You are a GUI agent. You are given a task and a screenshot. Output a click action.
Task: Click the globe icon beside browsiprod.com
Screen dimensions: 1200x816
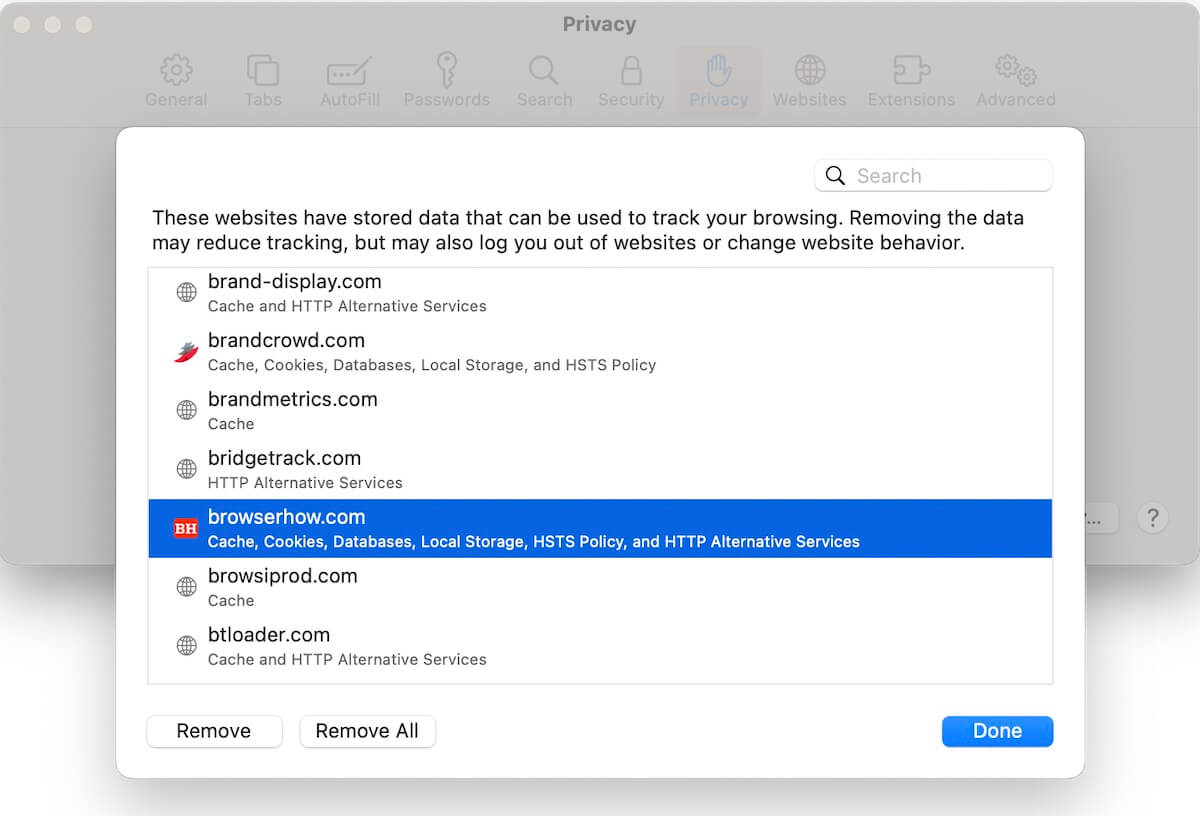(x=186, y=587)
